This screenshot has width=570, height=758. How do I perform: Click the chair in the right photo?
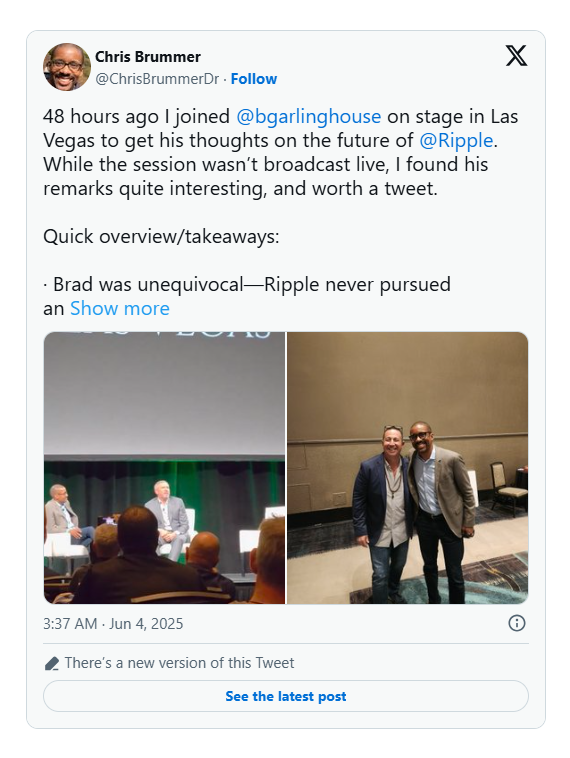click(x=508, y=486)
